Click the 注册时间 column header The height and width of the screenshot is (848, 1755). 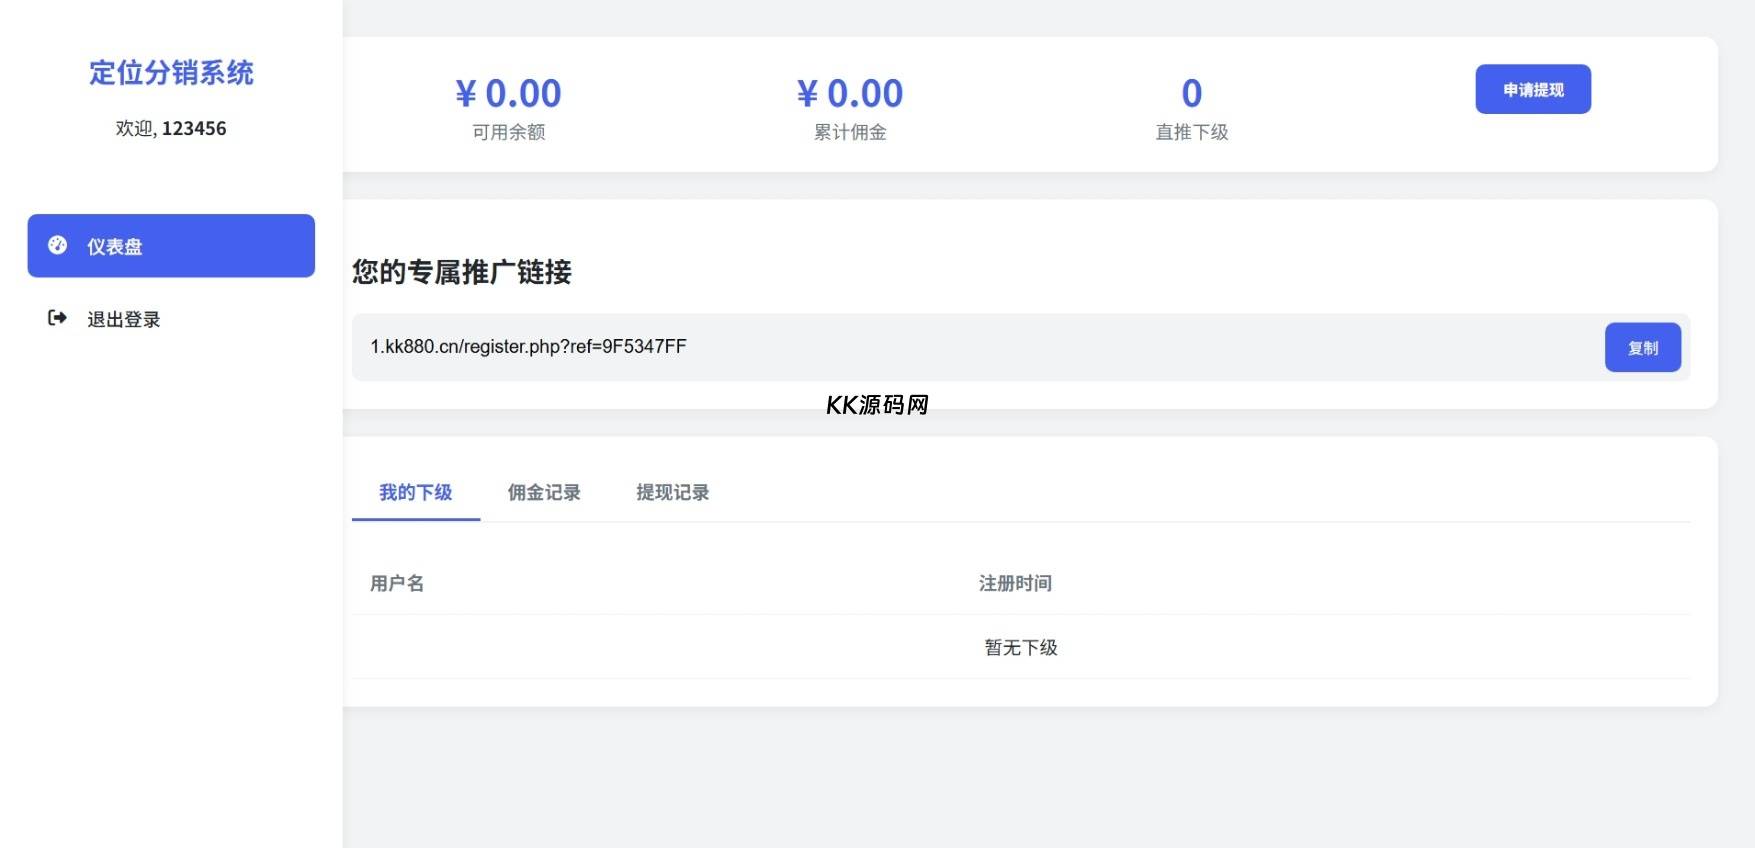click(1015, 583)
